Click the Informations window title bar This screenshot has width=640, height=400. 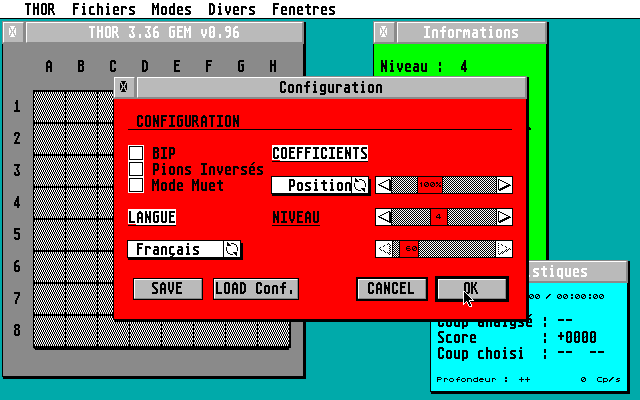pyautogui.click(x=471, y=33)
